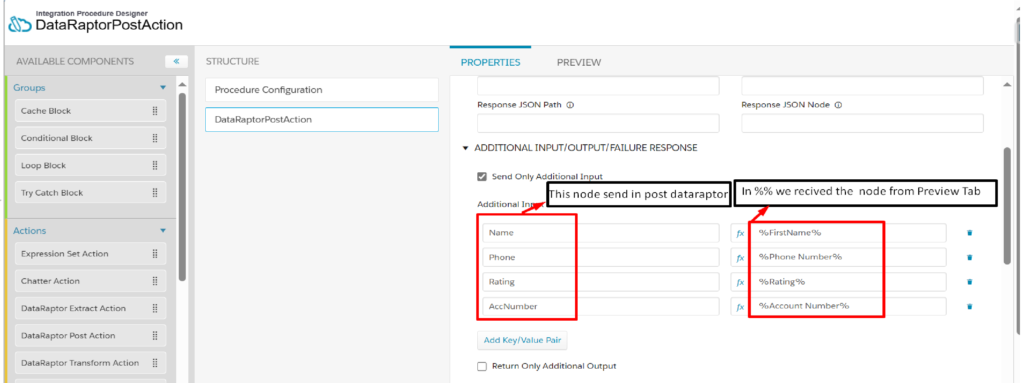Click the STRUCTURE heading text

click(x=232, y=61)
